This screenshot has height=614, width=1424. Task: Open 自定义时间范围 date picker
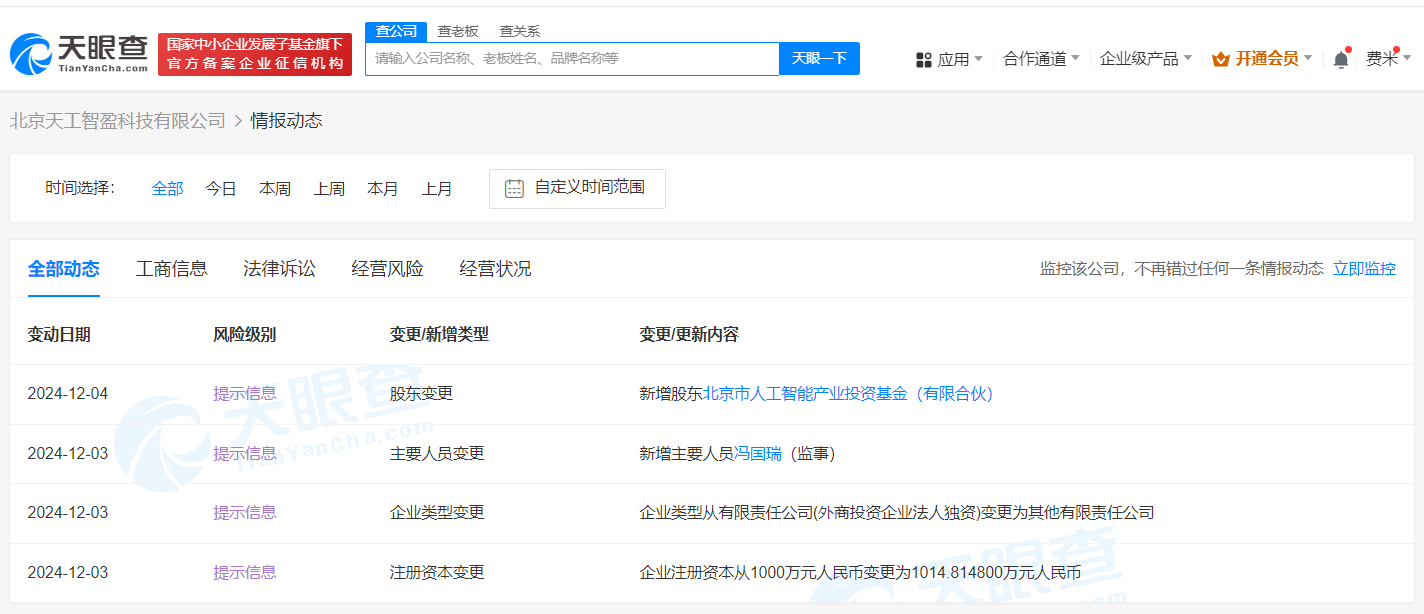(577, 188)
